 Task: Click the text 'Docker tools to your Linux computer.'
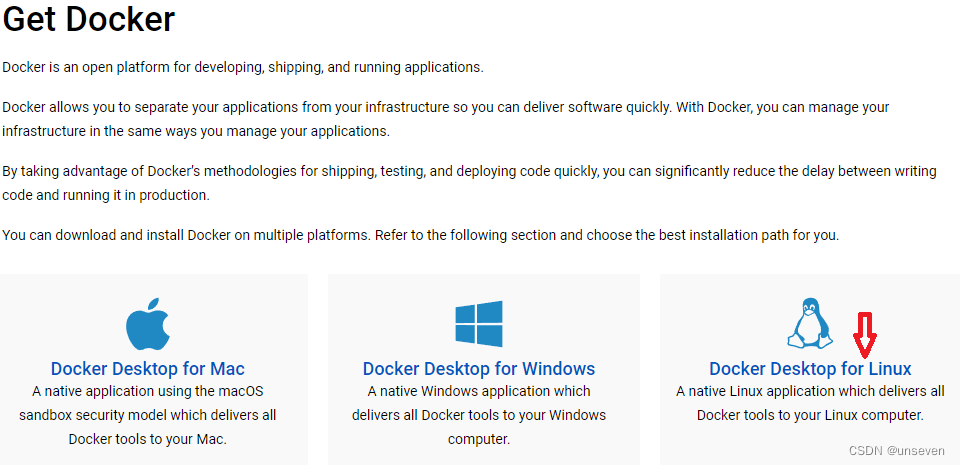[x=810, y=415]
